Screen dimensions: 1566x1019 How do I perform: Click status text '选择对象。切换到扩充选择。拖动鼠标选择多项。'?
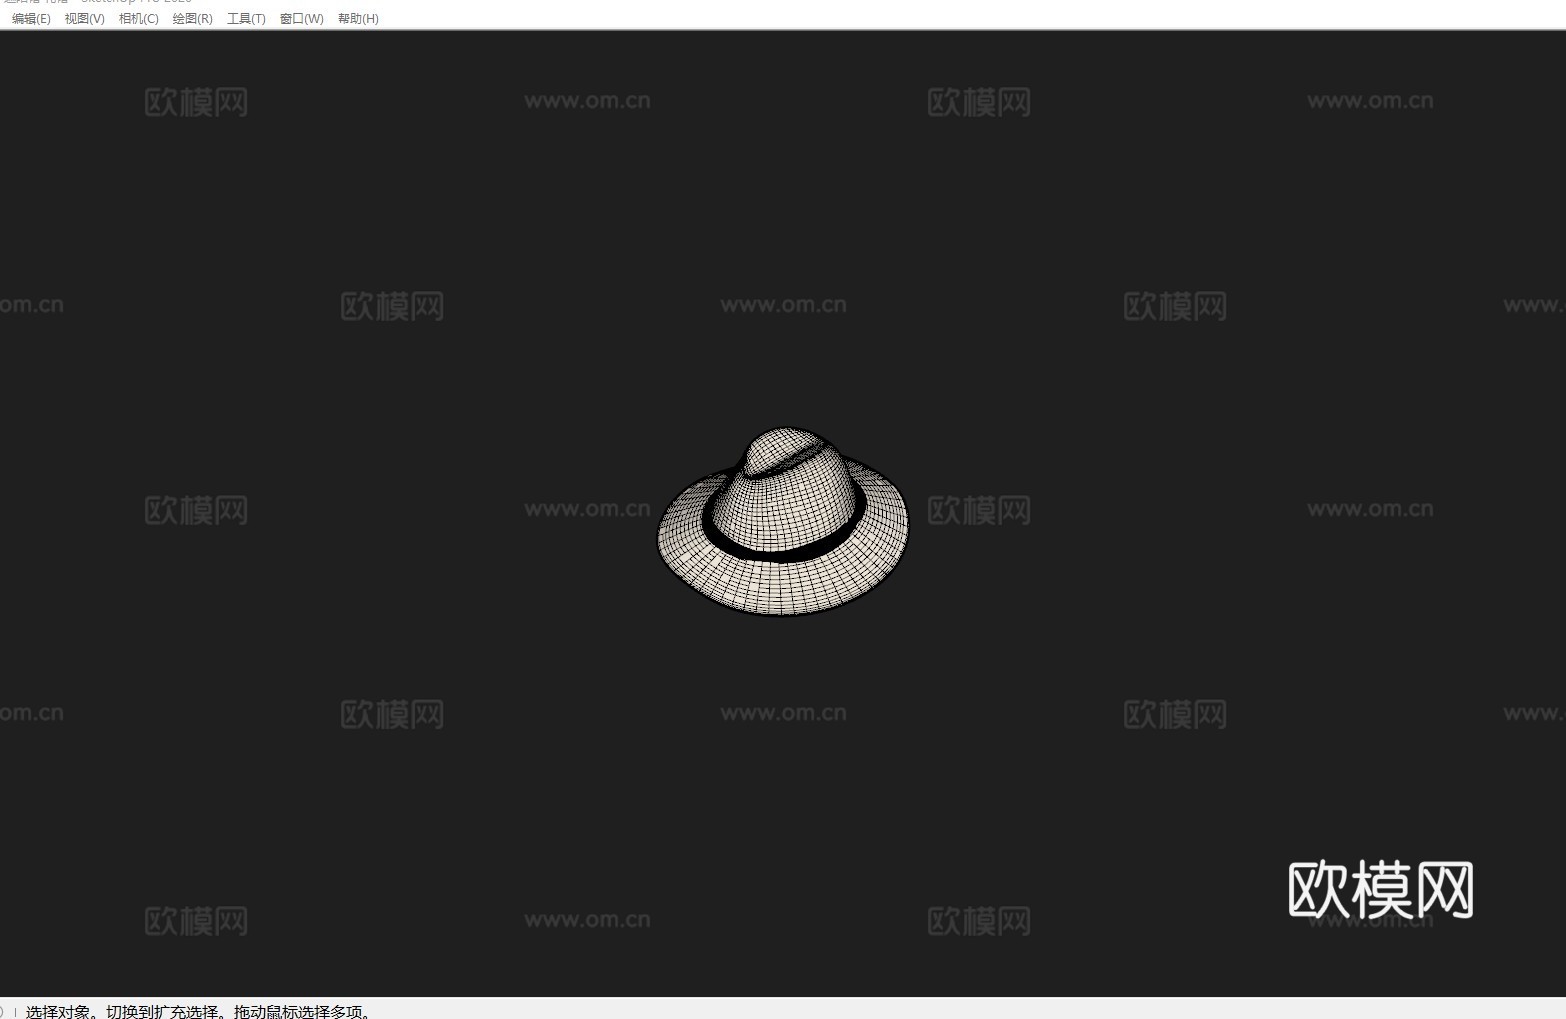[198, 1011]
